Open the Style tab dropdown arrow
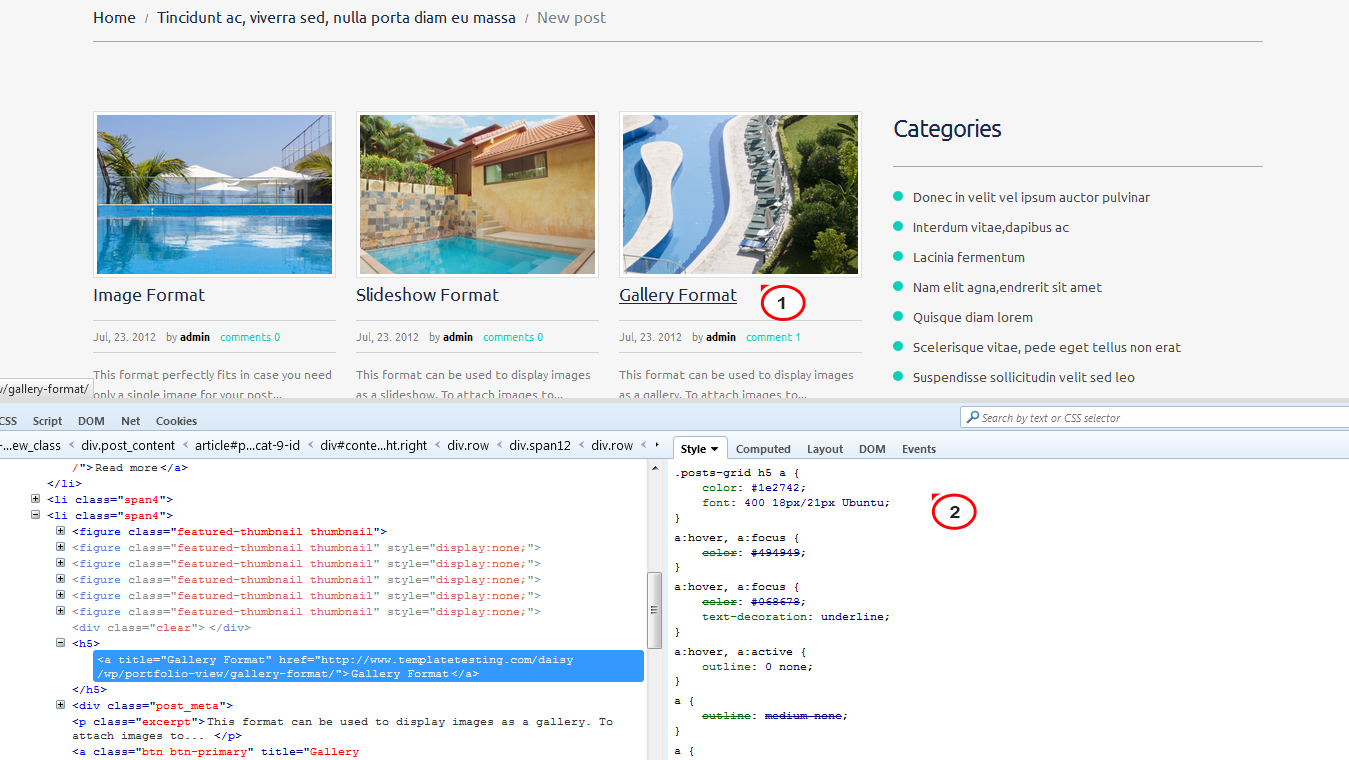The width and height of the screenshot is (1349, 760). (715, 450)
